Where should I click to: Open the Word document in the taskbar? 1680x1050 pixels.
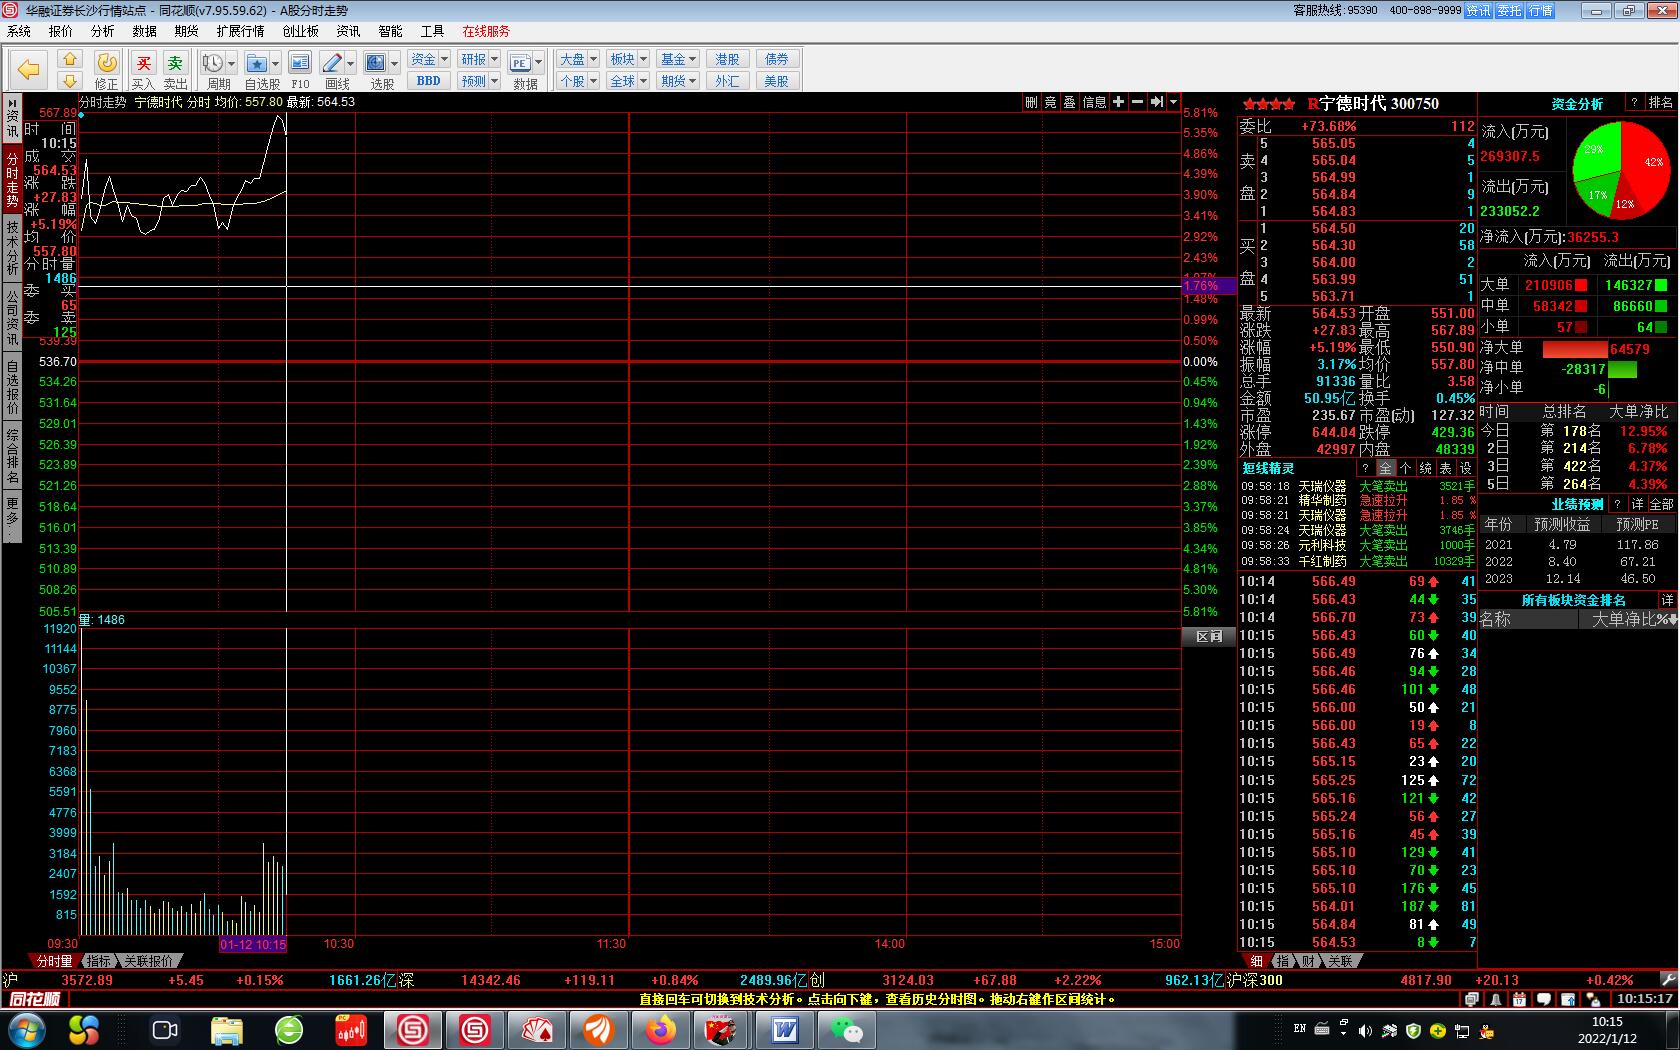(784, 1029)
